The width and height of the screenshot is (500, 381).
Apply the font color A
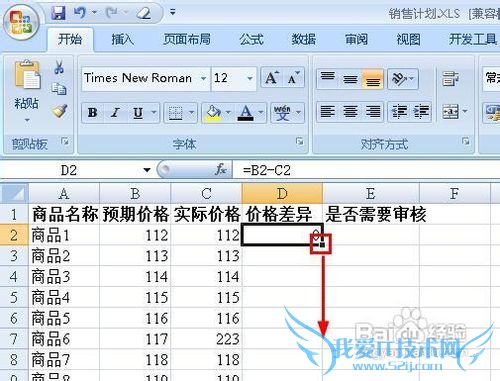(246, 113)
